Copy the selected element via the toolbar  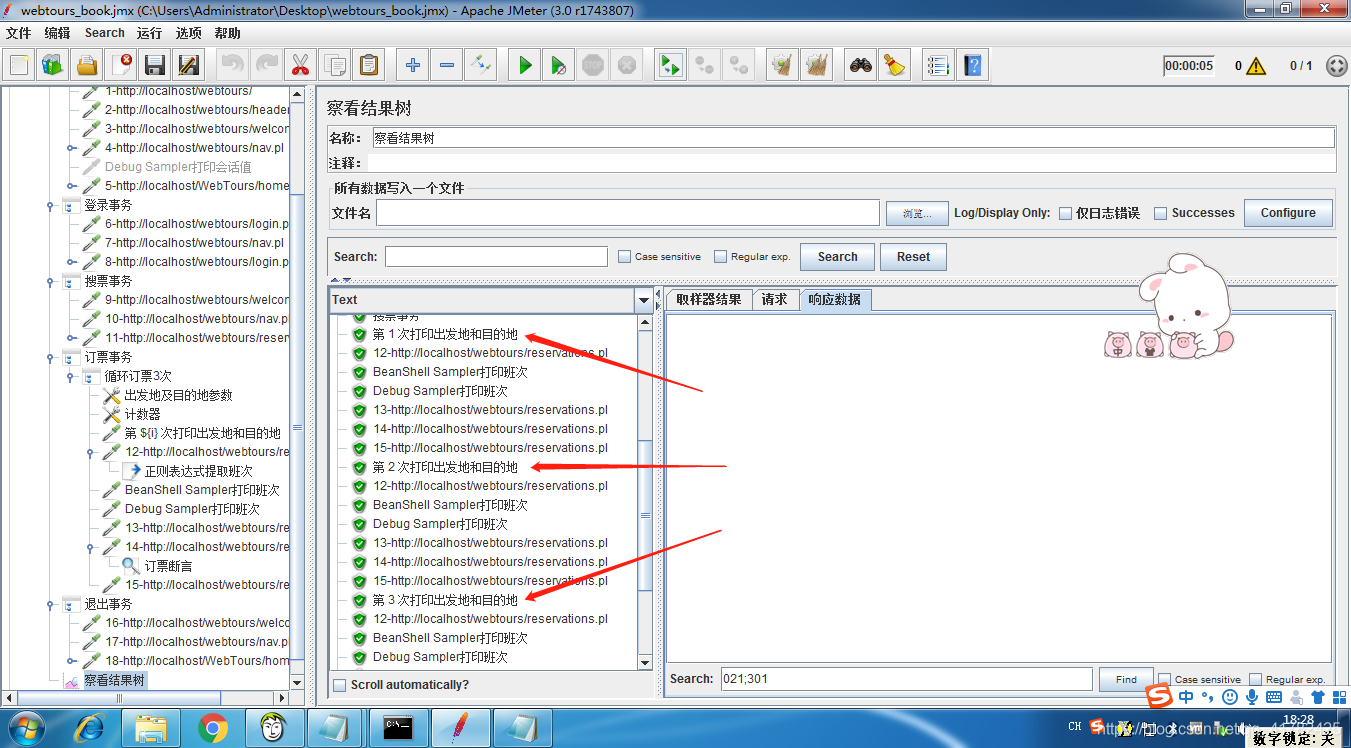334,66
